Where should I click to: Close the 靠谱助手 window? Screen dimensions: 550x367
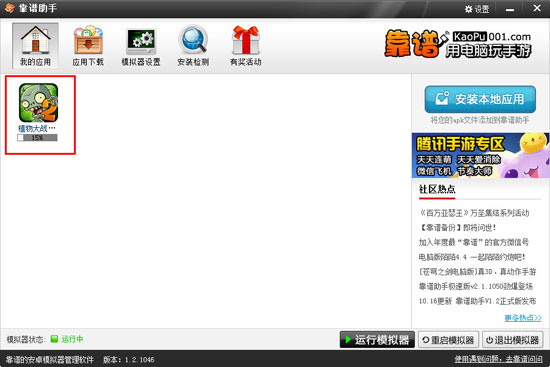537,8
